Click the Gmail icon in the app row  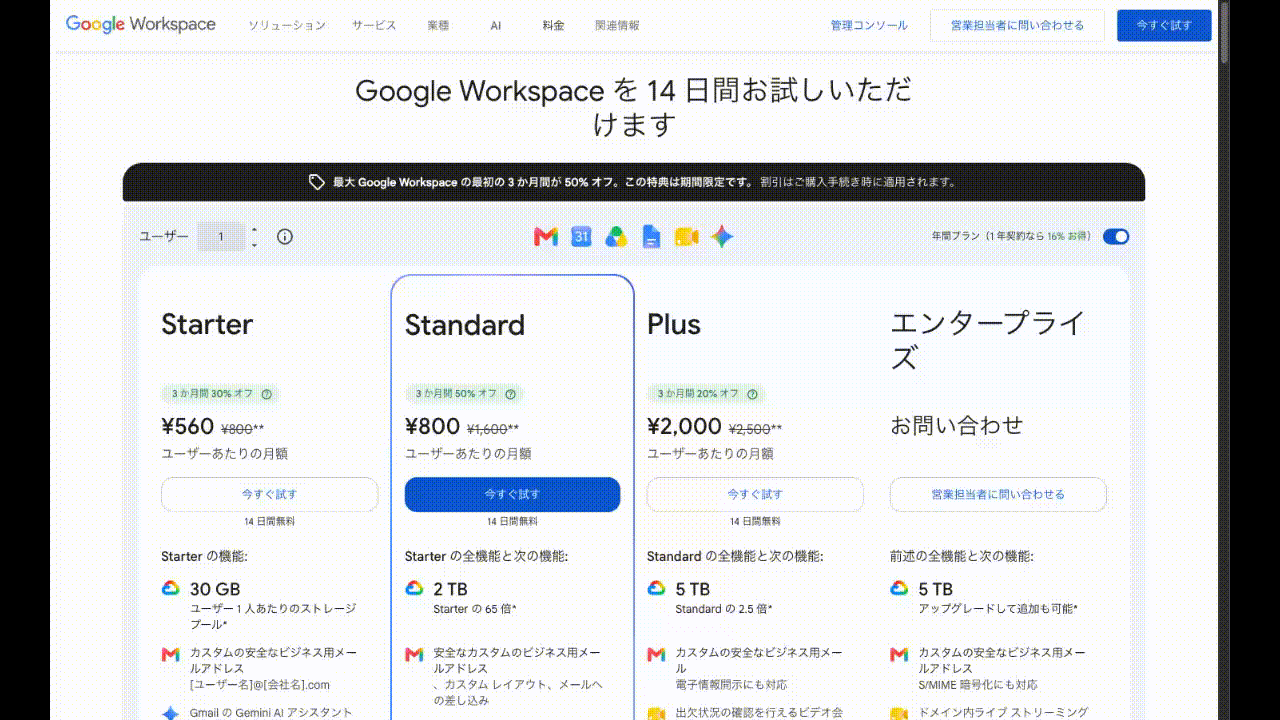point(545,237)
